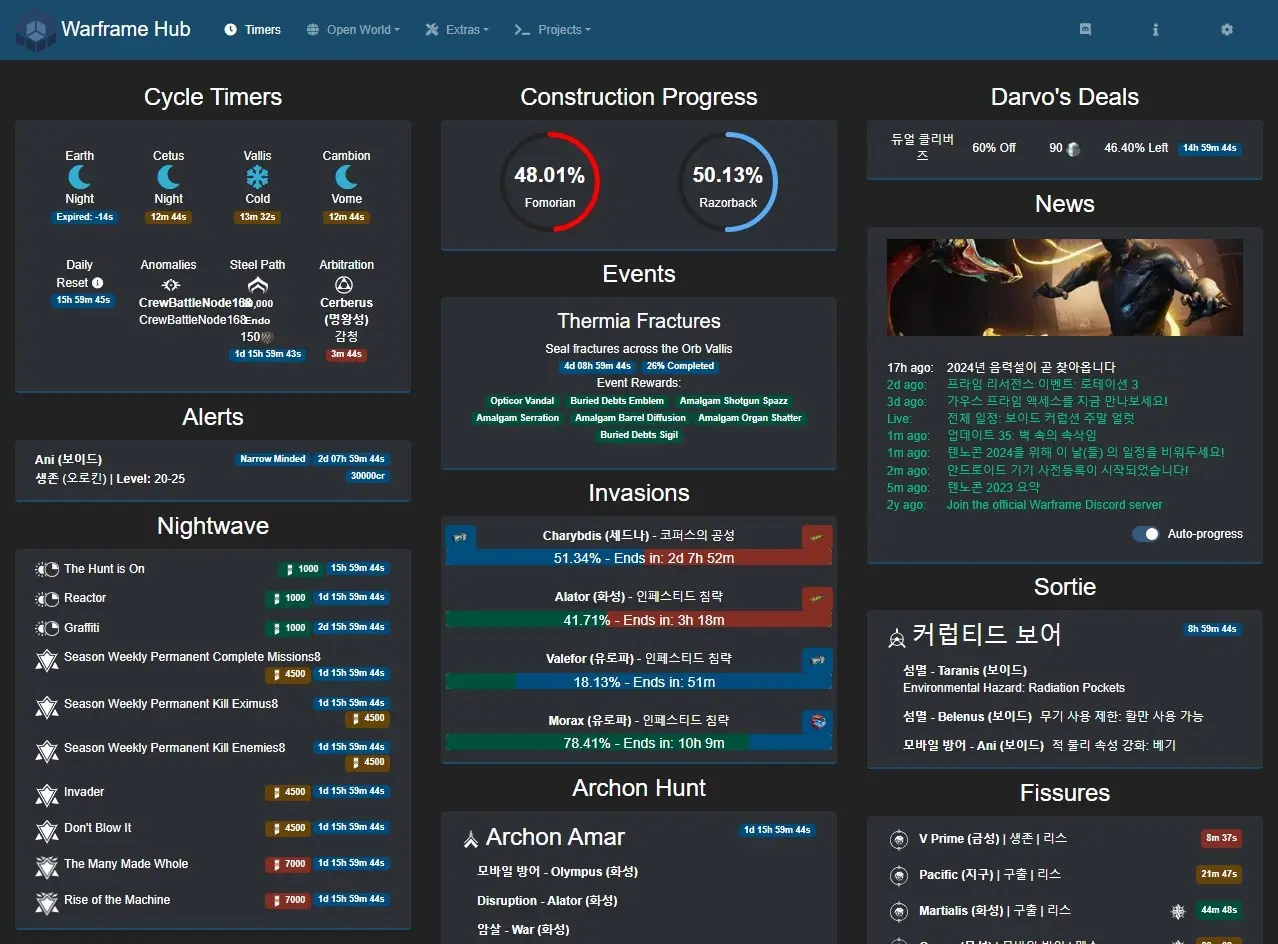Click the Darvo's Deals 14h 59m 44s timer

(x=1210, y=148)
